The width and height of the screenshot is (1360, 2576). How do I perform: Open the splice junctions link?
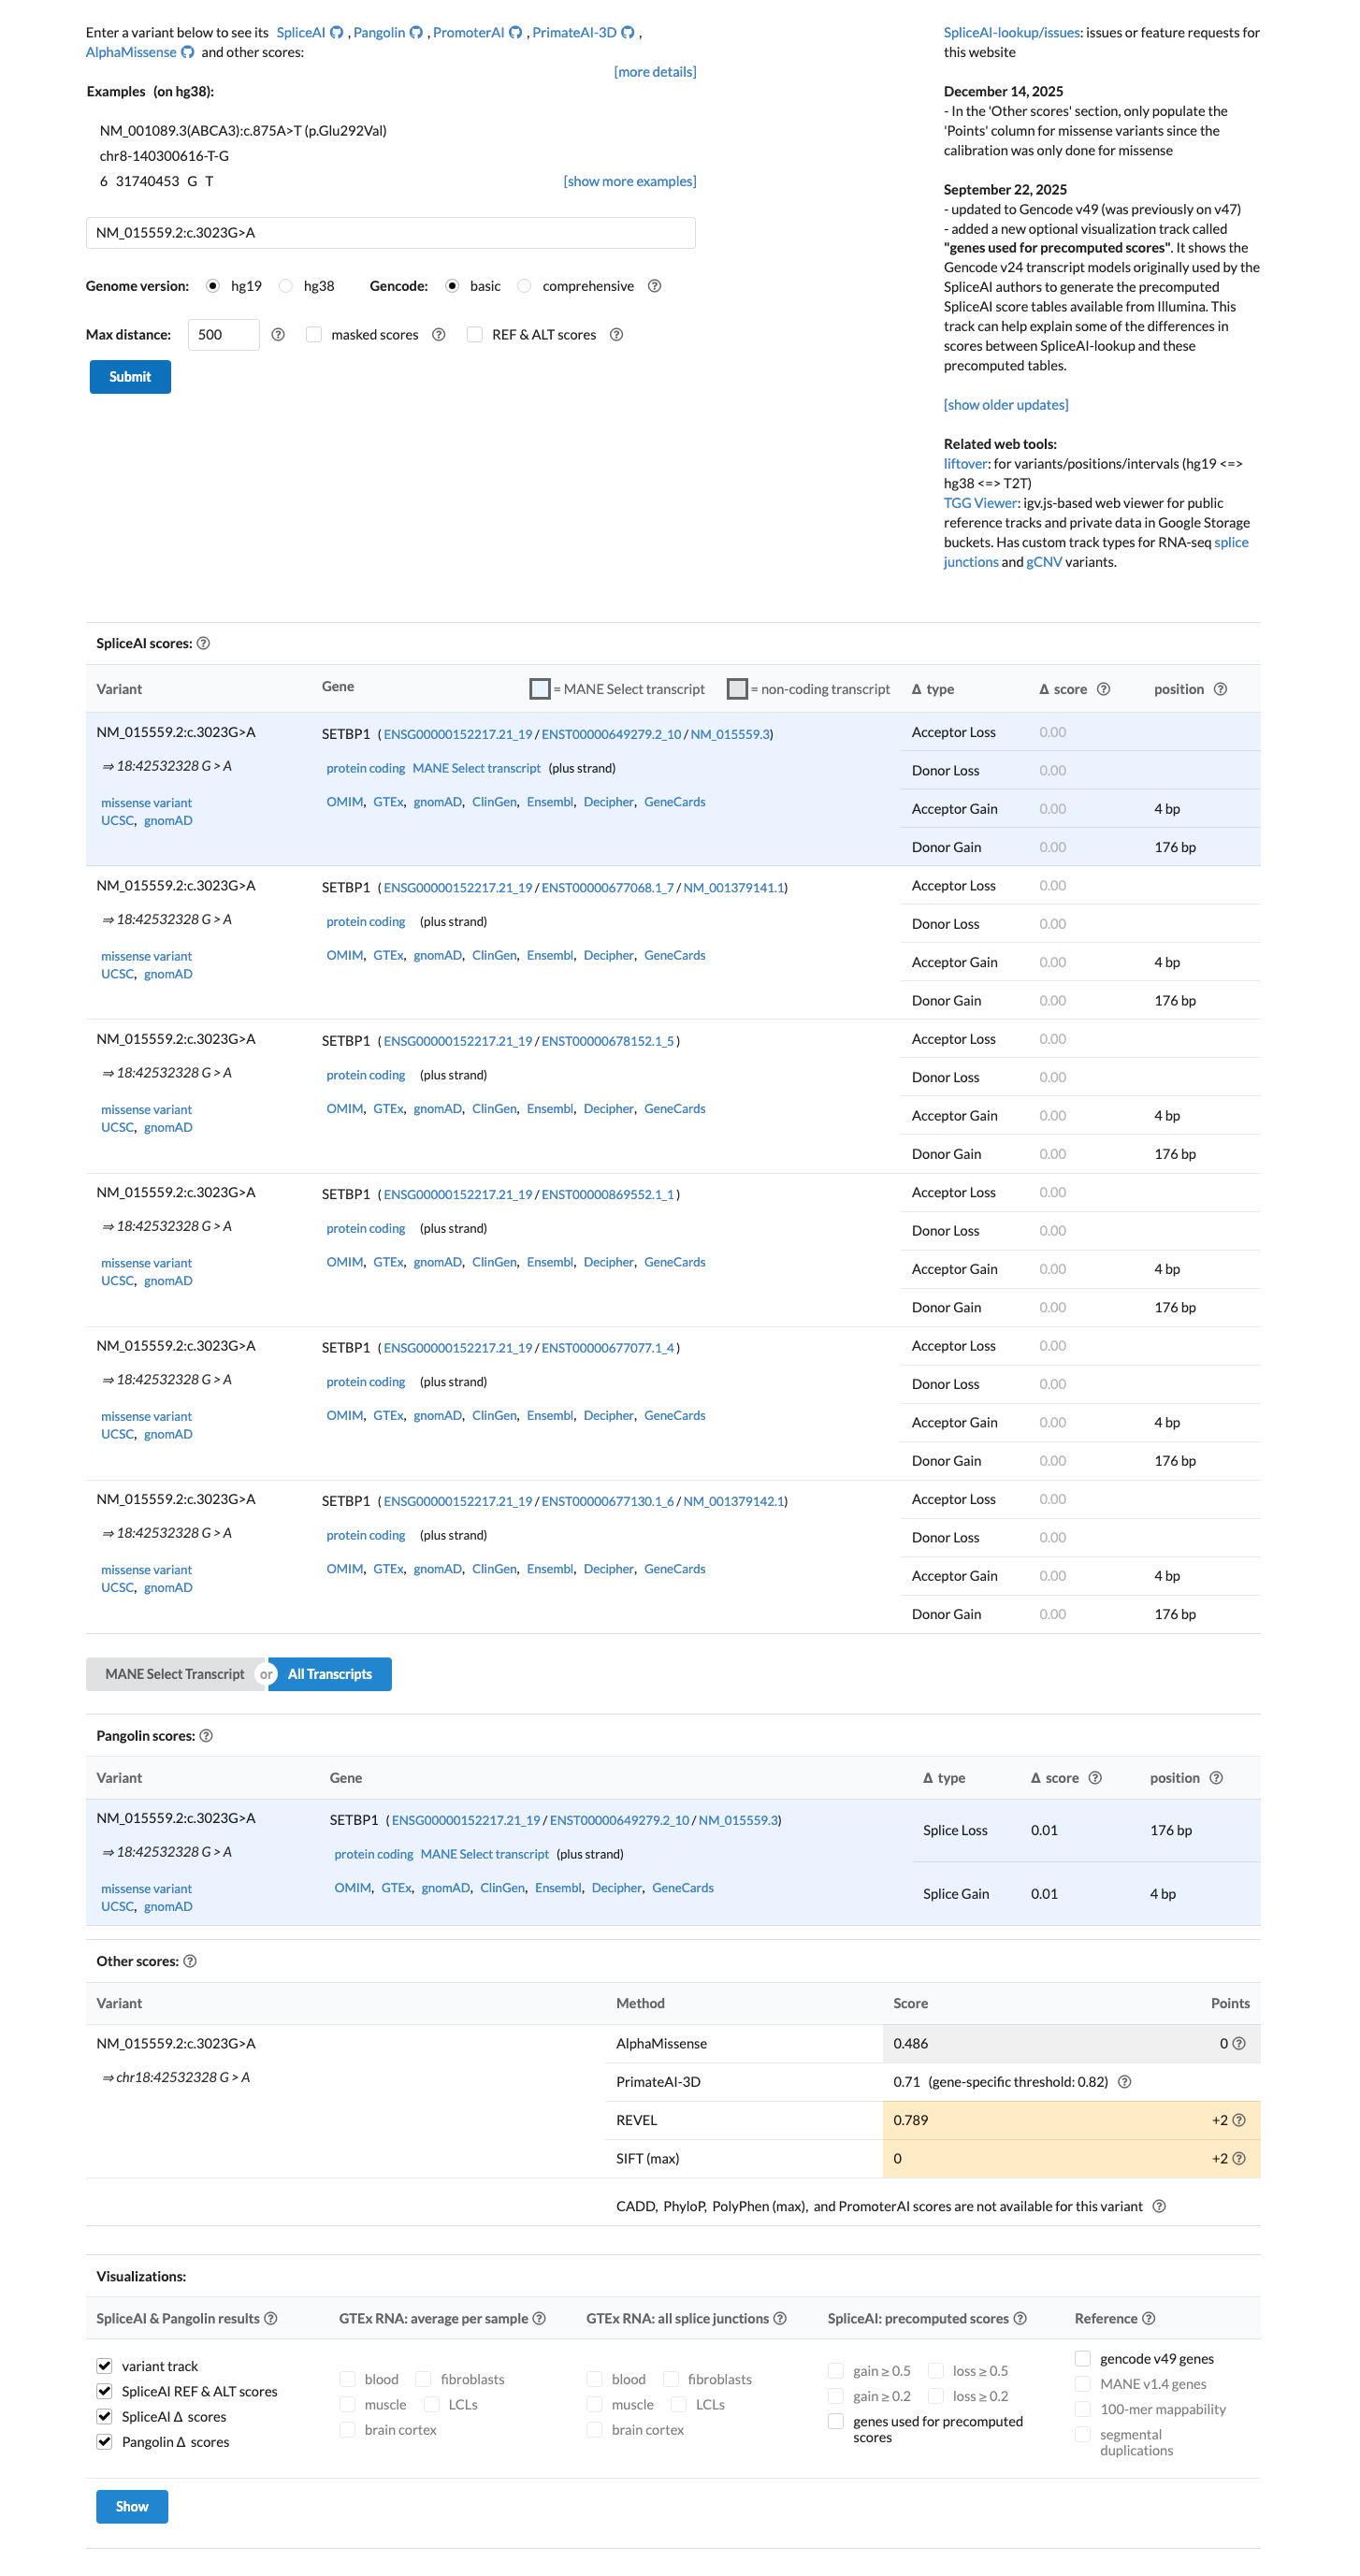pyautogui.click(x=1096, y=553)
